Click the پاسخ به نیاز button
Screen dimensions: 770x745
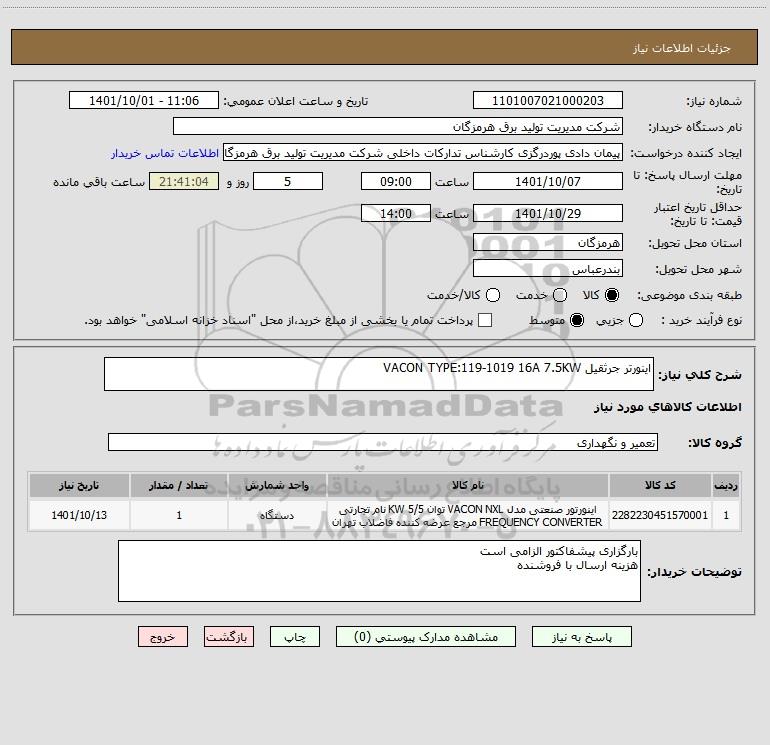coord(582,636)
